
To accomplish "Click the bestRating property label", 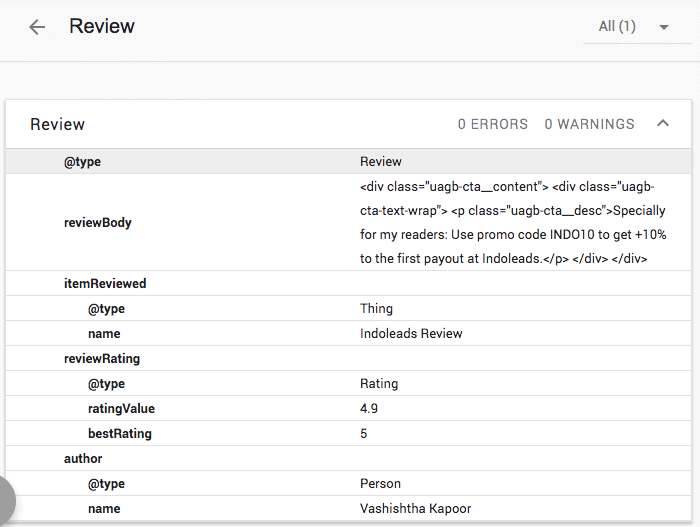I will coord(120,433).
